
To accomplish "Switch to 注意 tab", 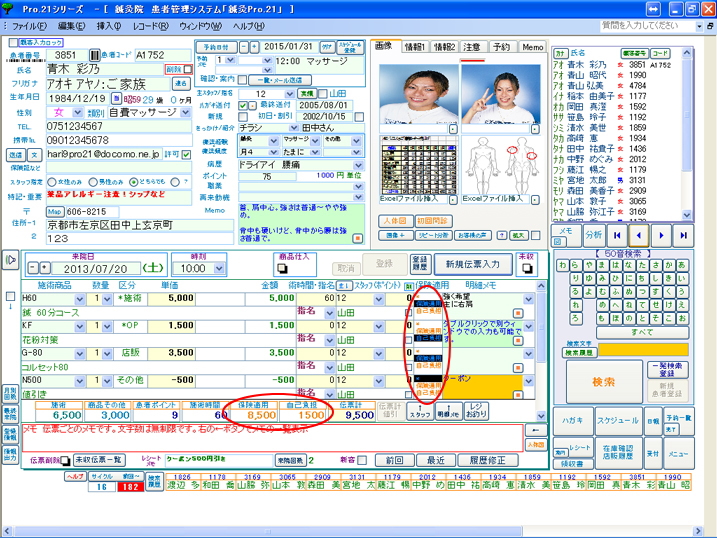I will pyautogui.click(x=471, y=47).
